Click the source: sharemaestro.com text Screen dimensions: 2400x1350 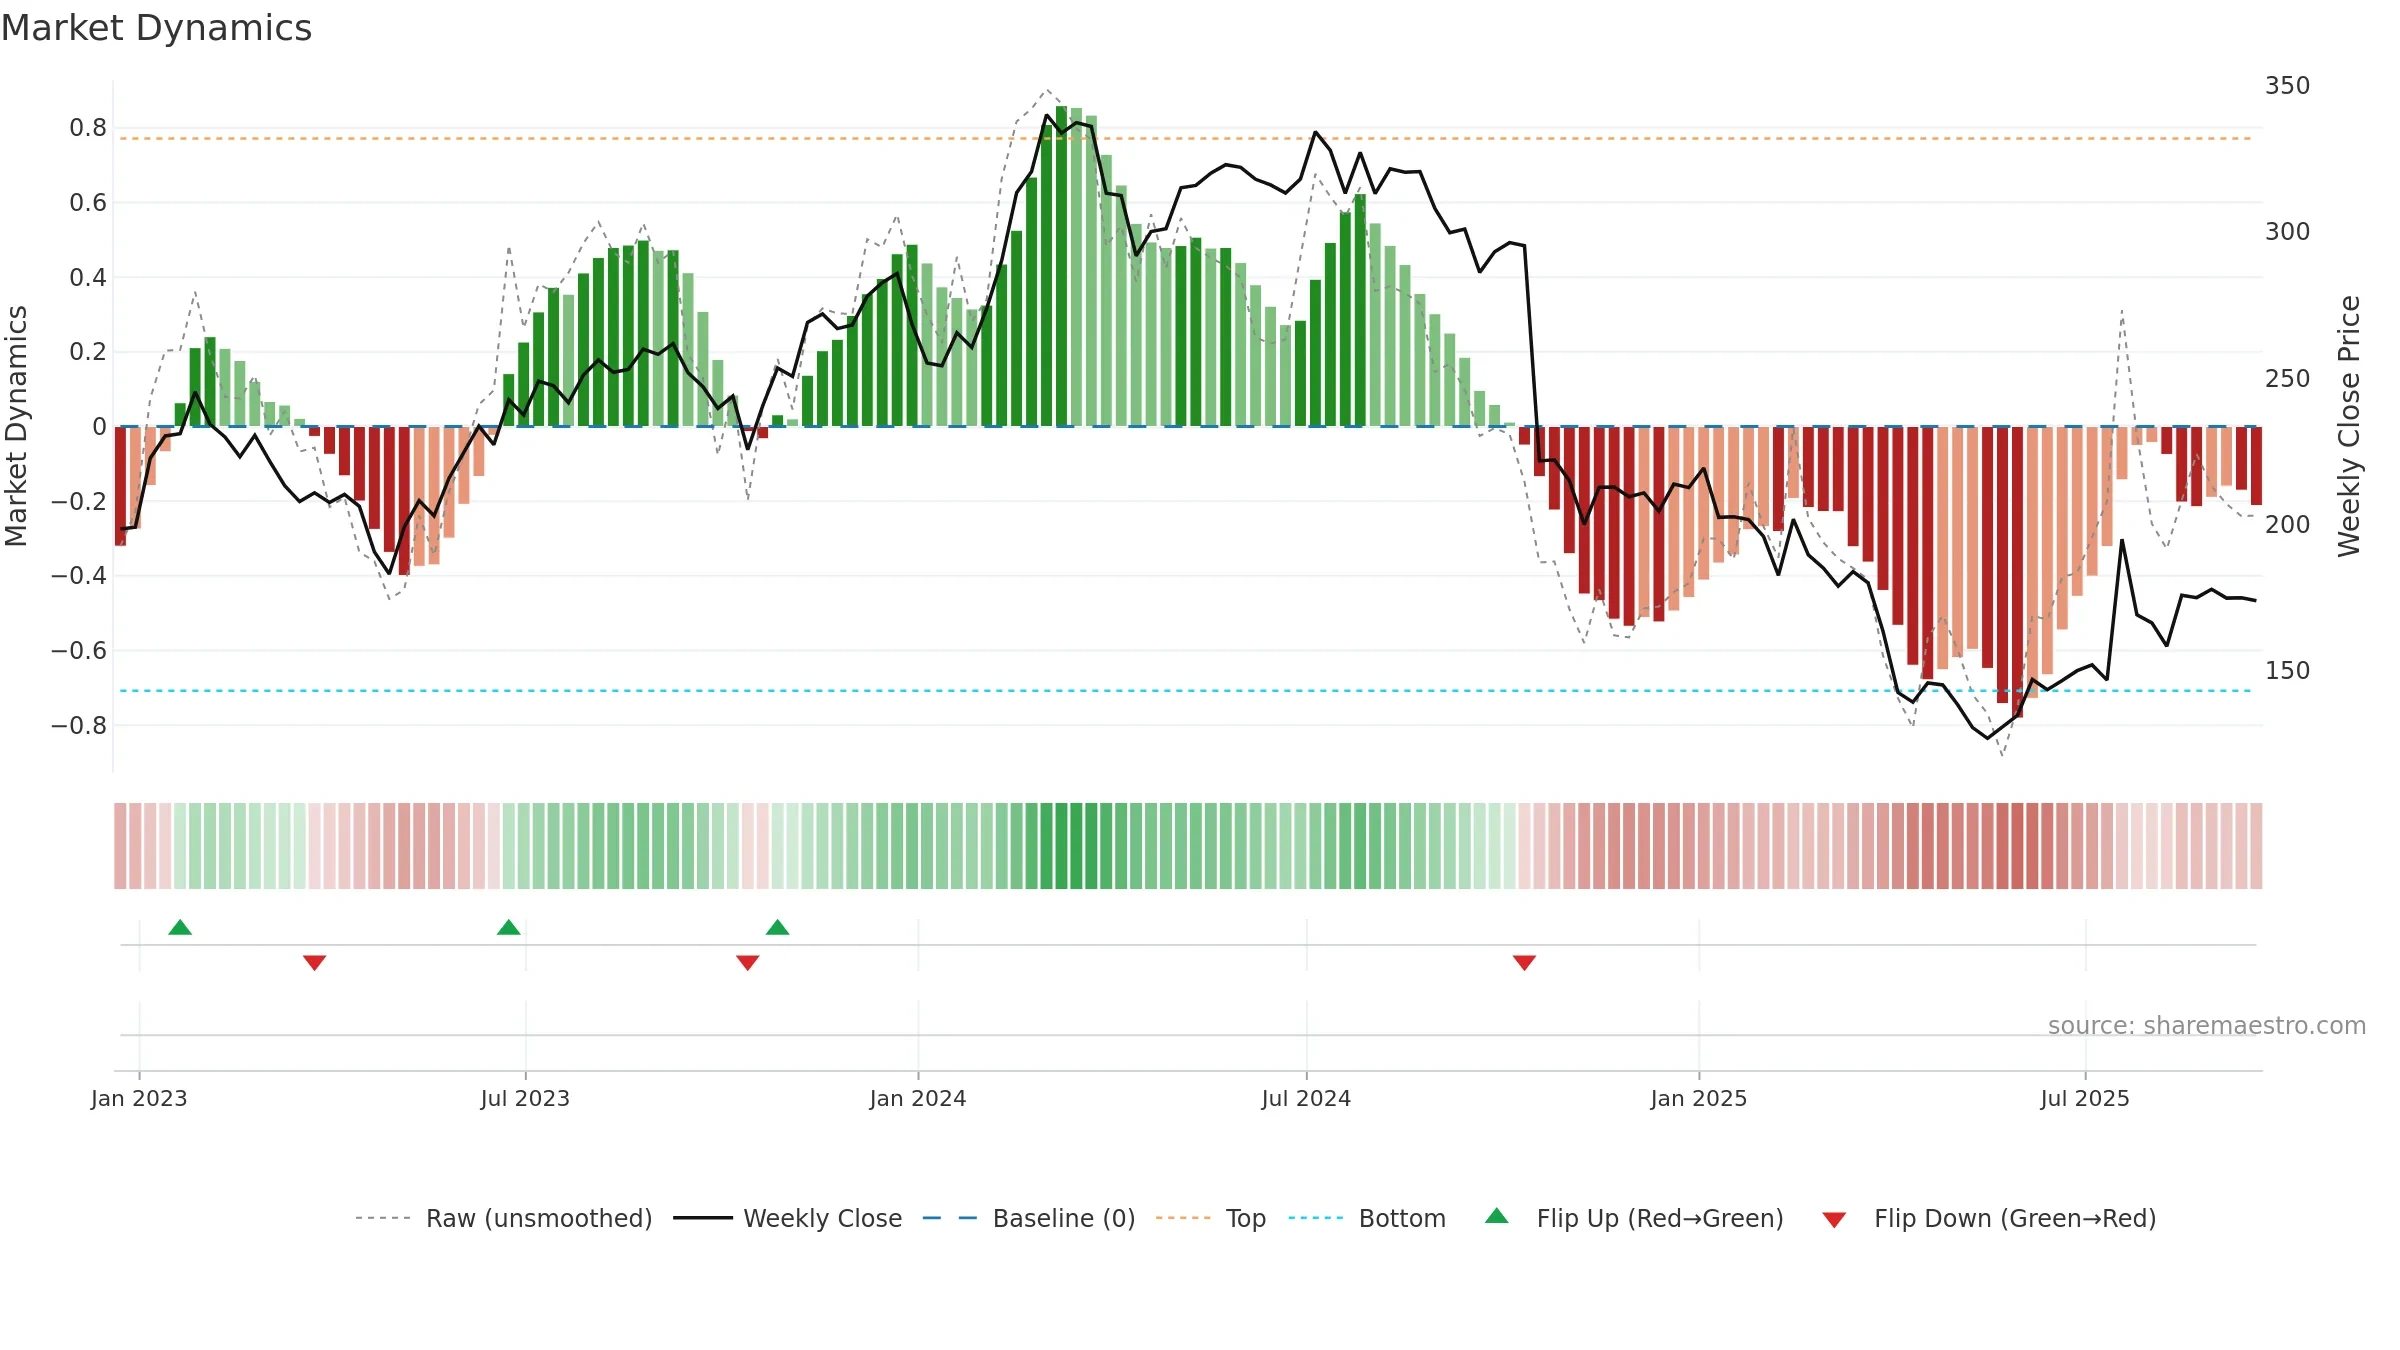coord(2207,1026)
